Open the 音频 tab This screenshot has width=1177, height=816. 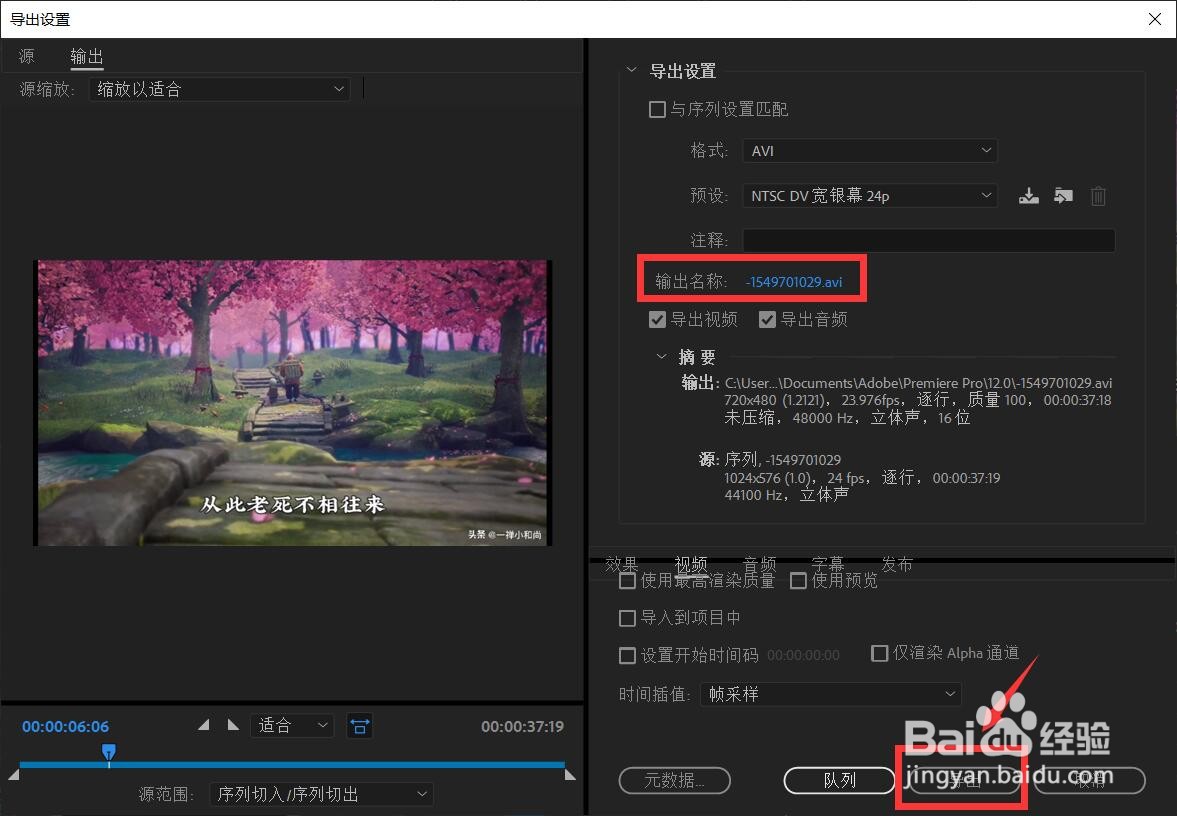tap(760, 564)
